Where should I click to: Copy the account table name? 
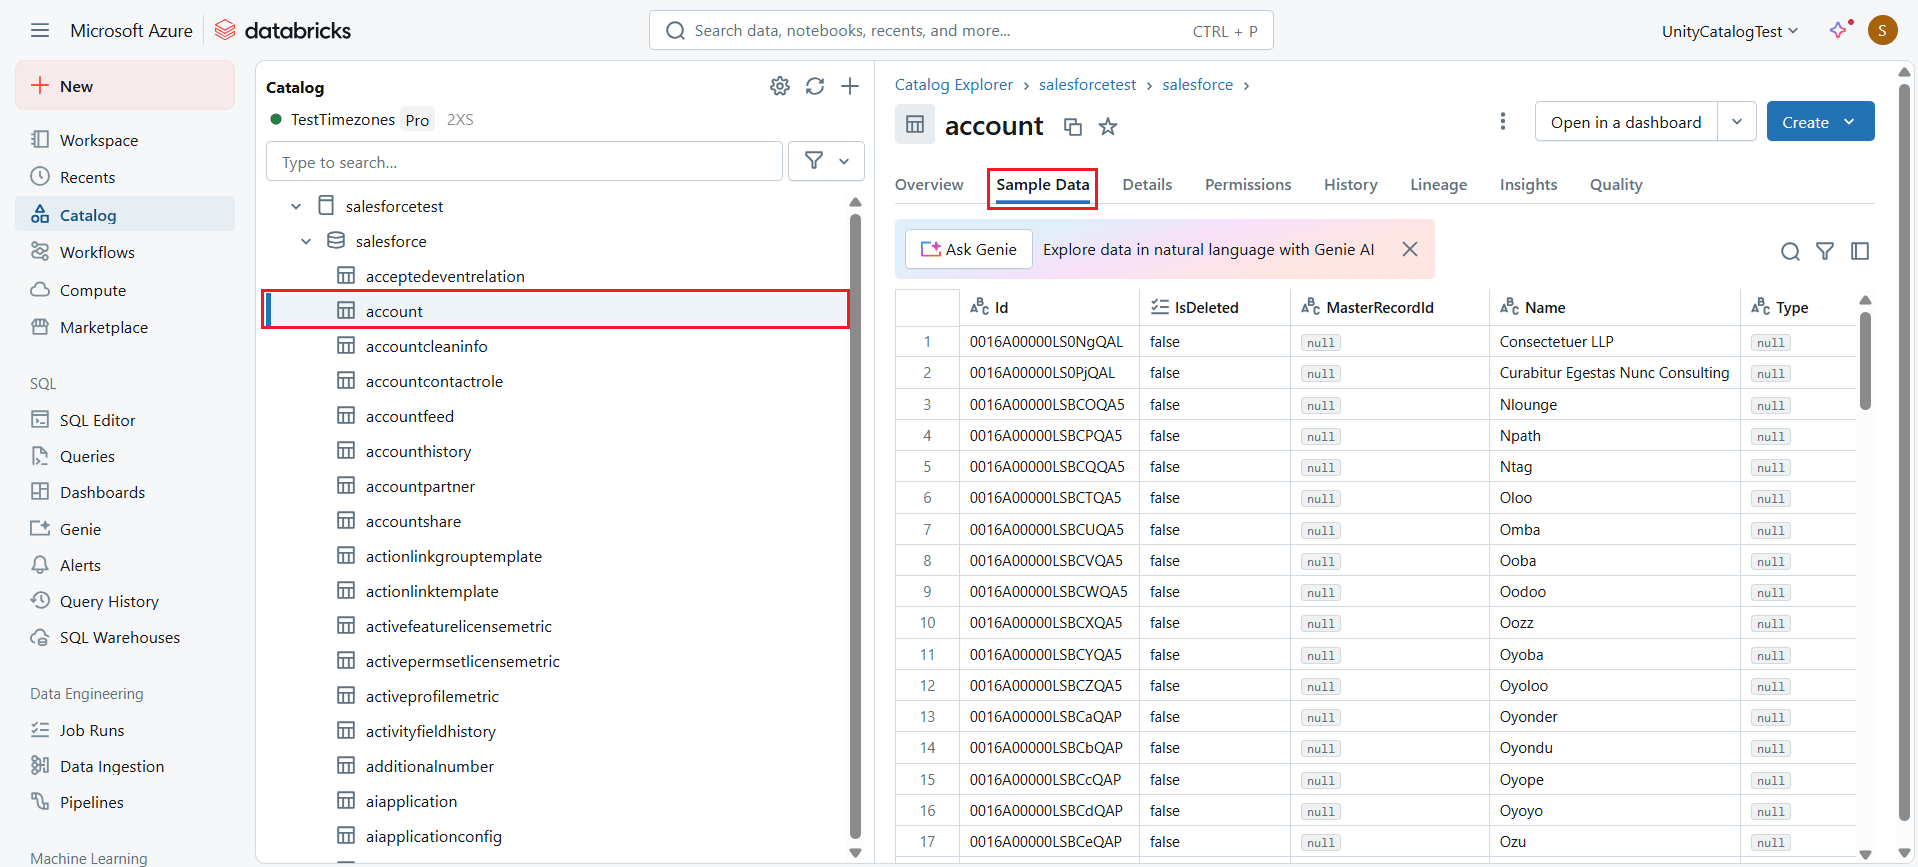1073,127
